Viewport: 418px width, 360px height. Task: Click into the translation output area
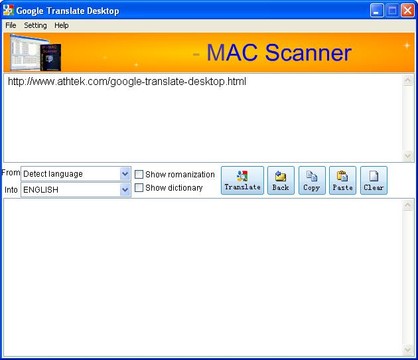[x=203, y=277]
